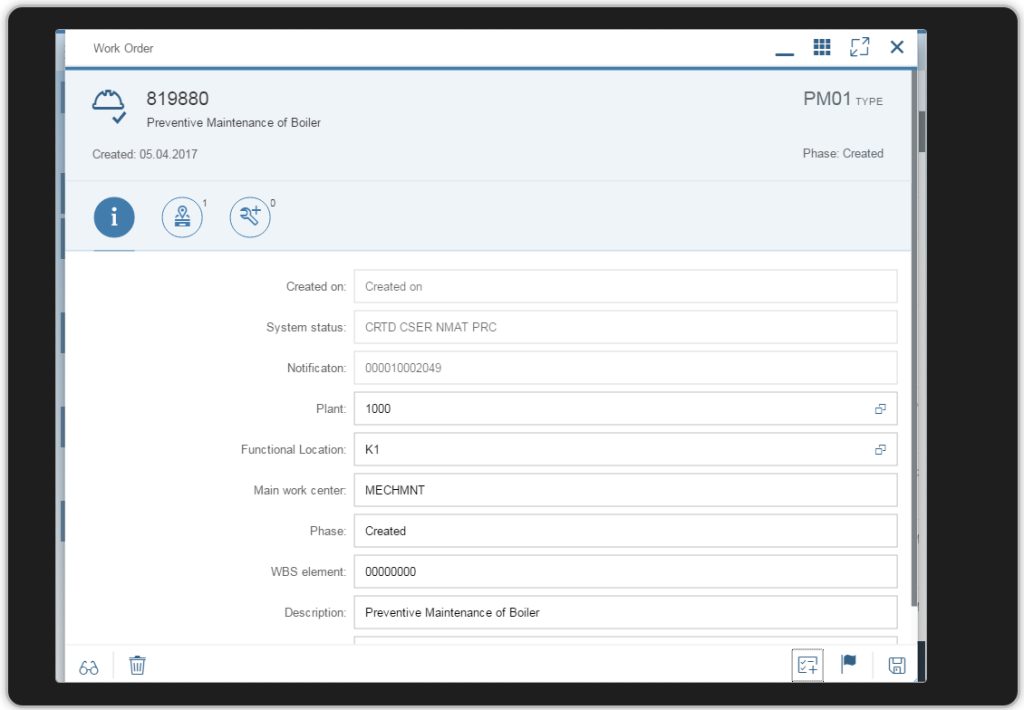Screen dimensions: 1024x710
Task: Click the flag icon in footer
Action: [x=848, y=664]
